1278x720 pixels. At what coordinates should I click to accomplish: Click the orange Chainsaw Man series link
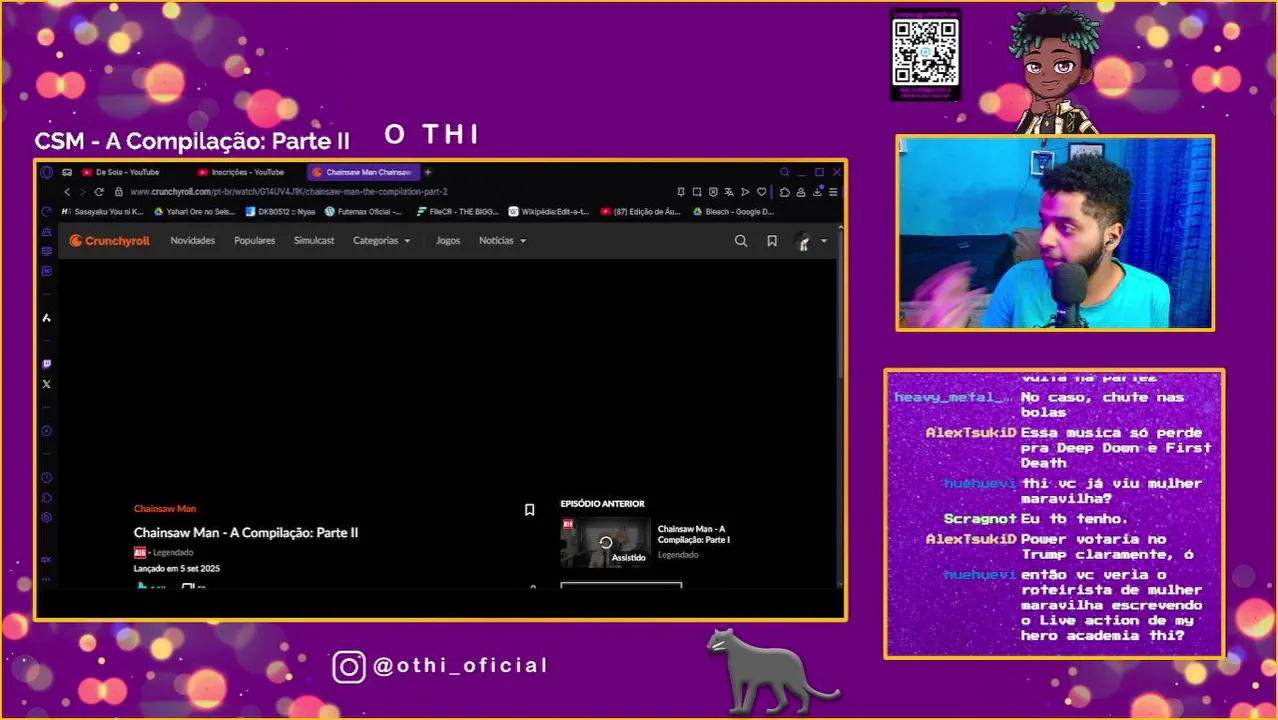coord(165,509)
